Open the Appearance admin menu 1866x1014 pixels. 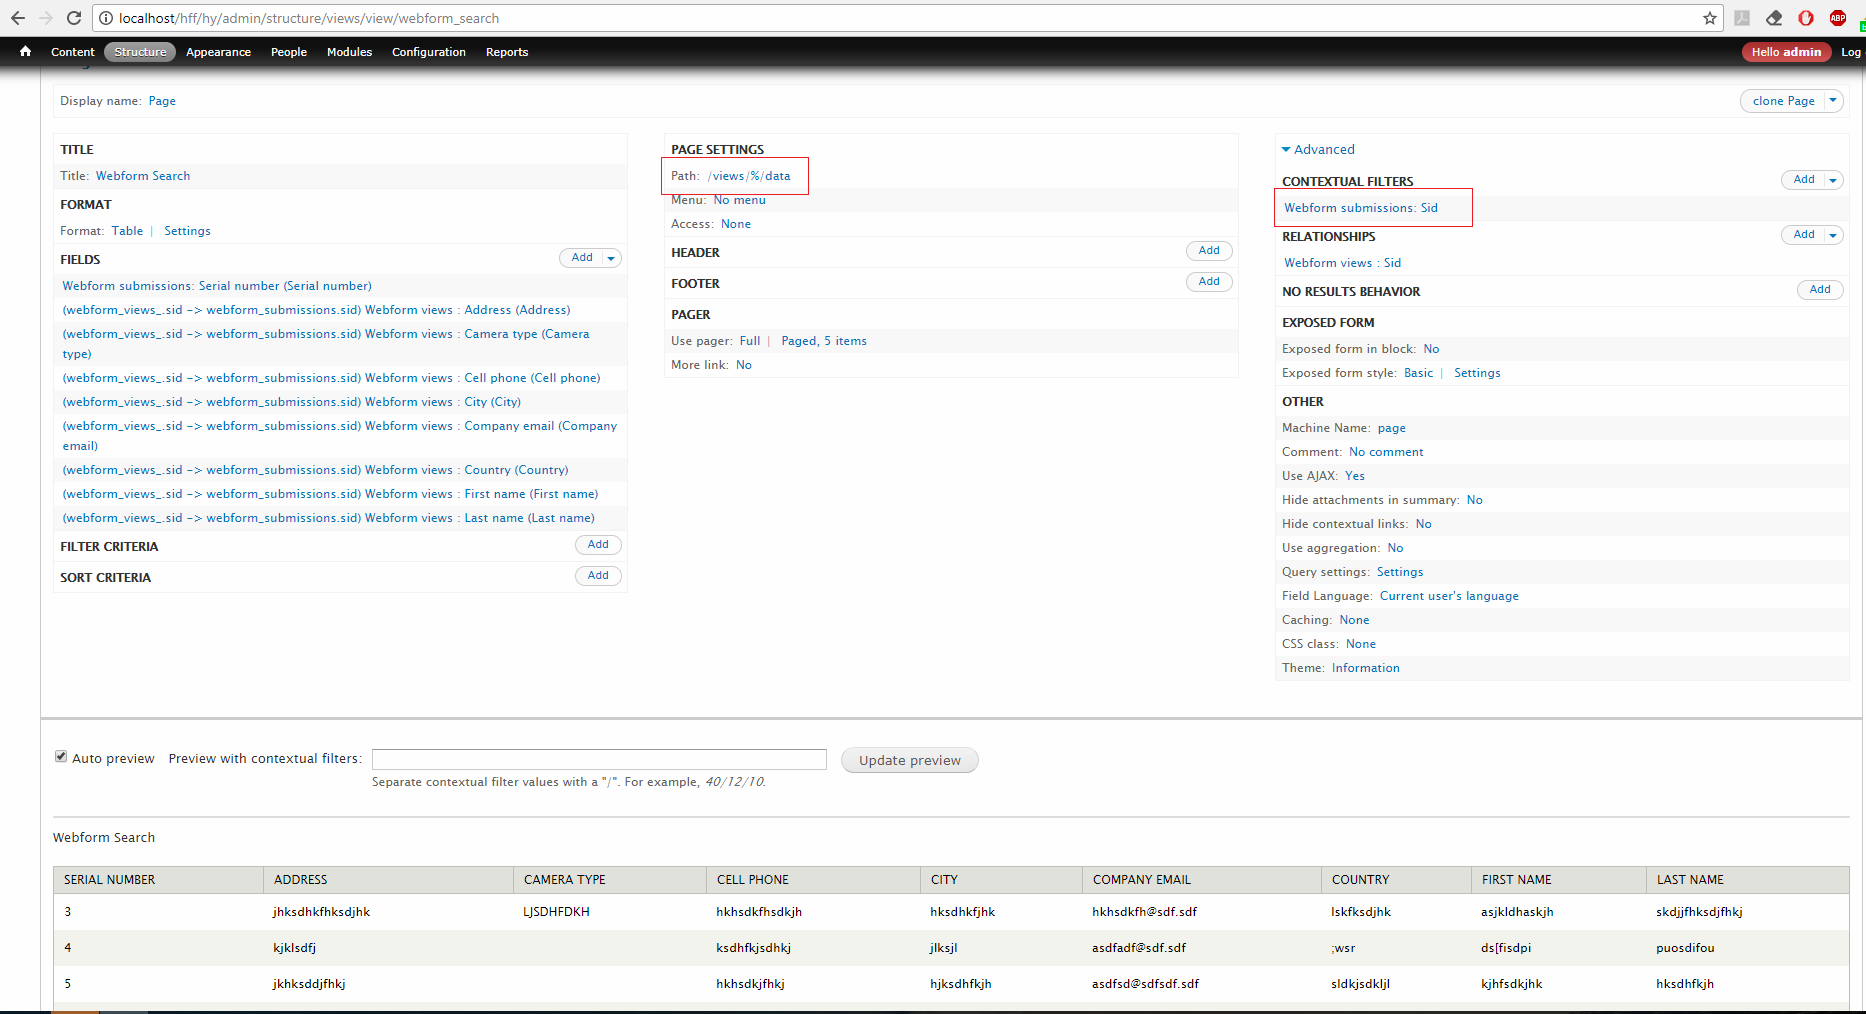(x=218, y=52)
